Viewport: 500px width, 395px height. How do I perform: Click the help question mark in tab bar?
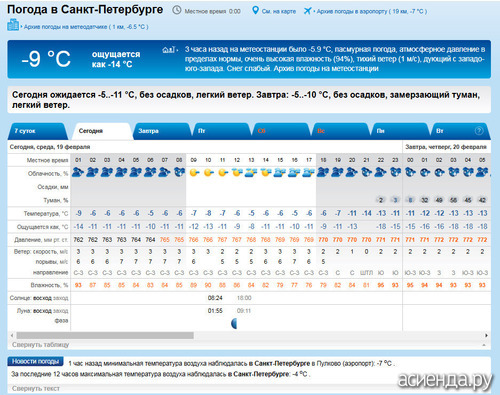(479, 131)
